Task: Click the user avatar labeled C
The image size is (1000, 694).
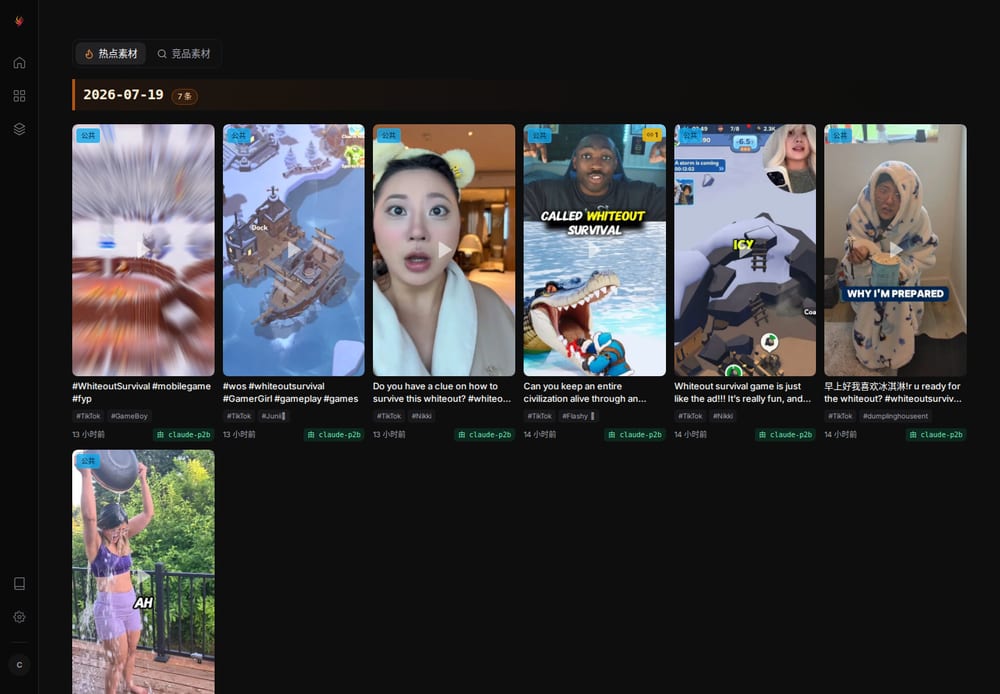Action: coord(19,665)
